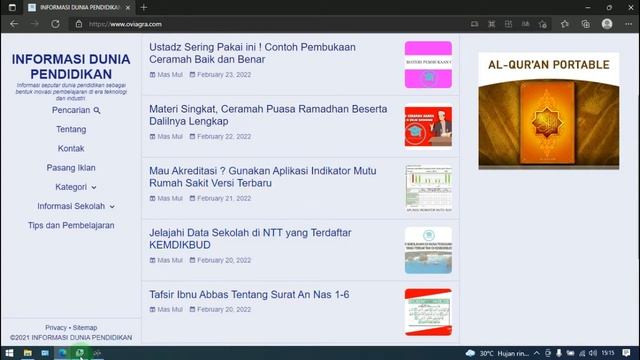Click the thumbnail of Data Sekolah NTT article

pos(428,250)
